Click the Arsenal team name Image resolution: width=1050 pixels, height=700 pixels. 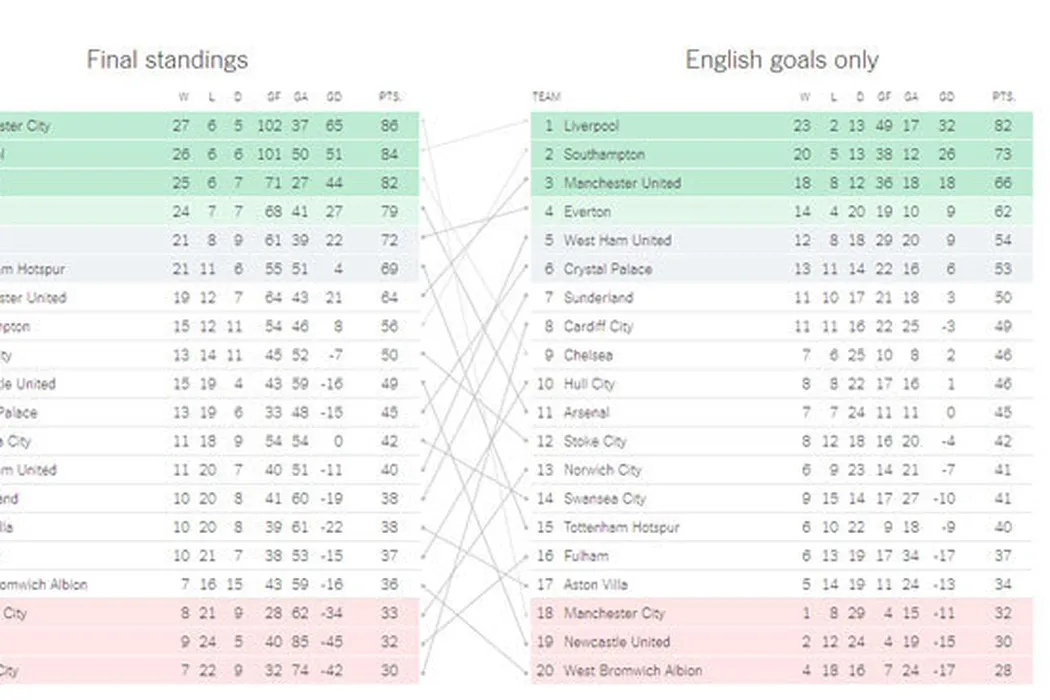pos(586,412)
